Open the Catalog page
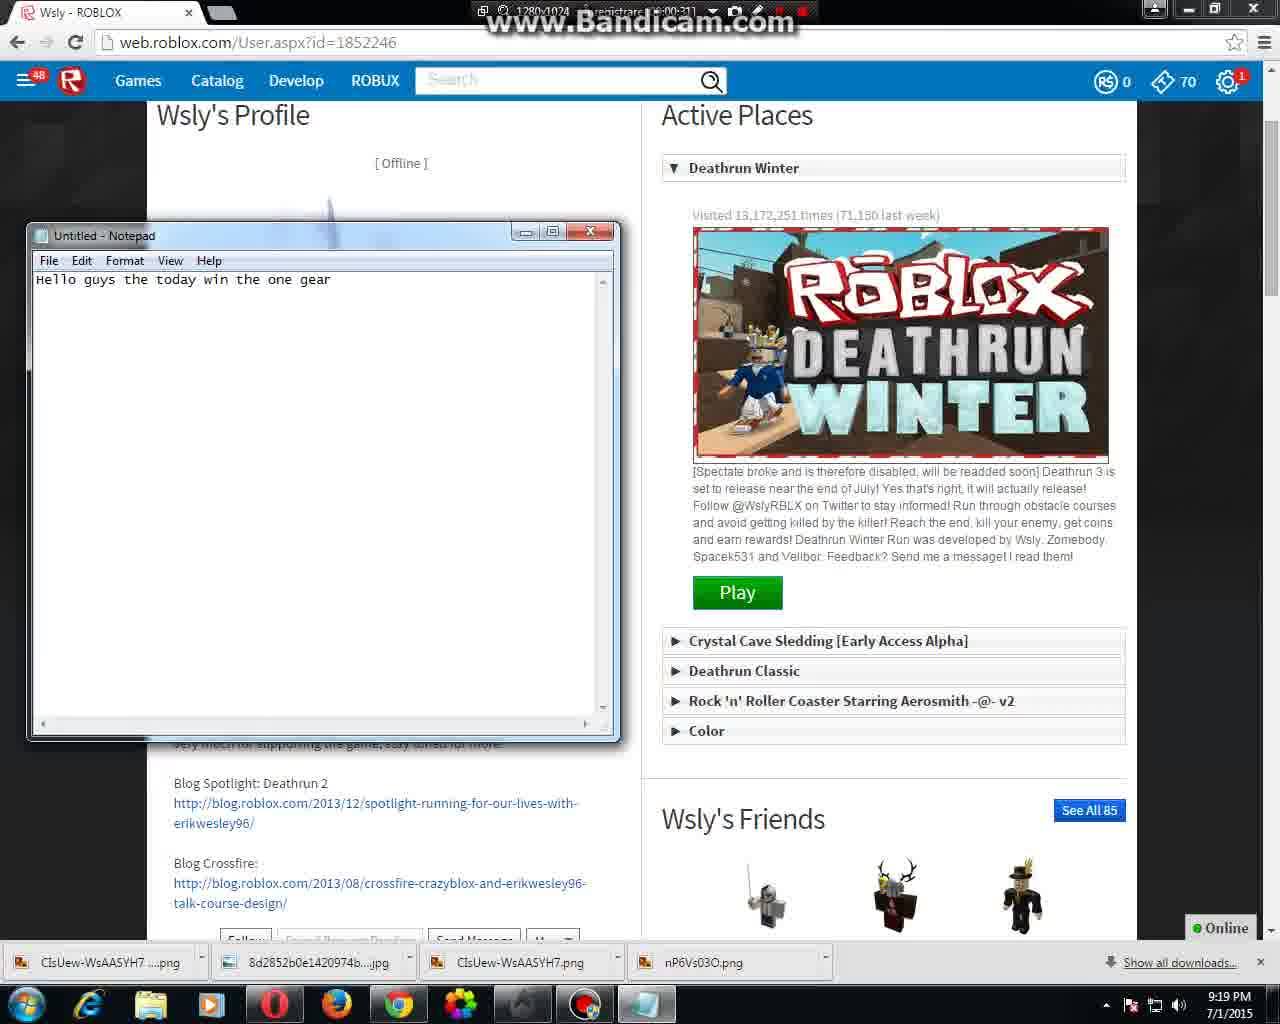1280x1024 pixels. (217, 81)
